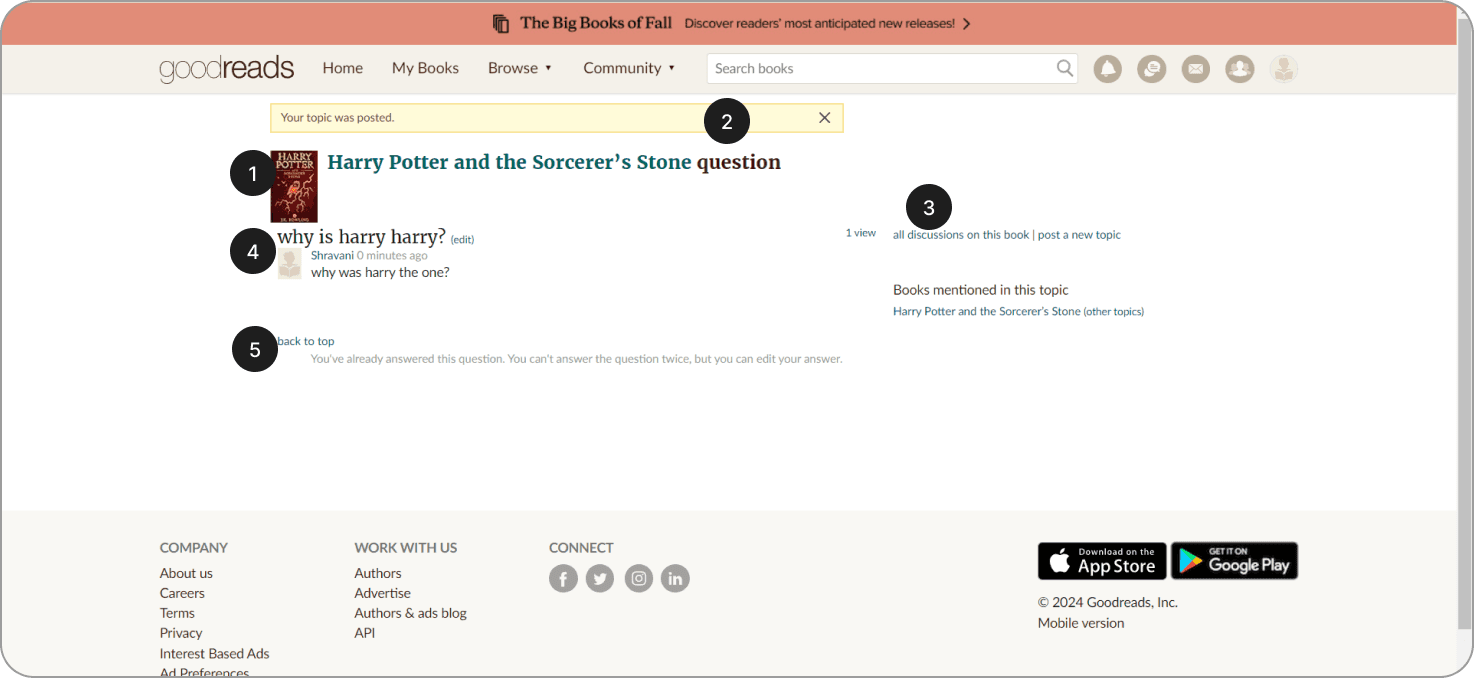Open API footer link
Viewport: 1474px width, 678px height.
pos(365,633)
